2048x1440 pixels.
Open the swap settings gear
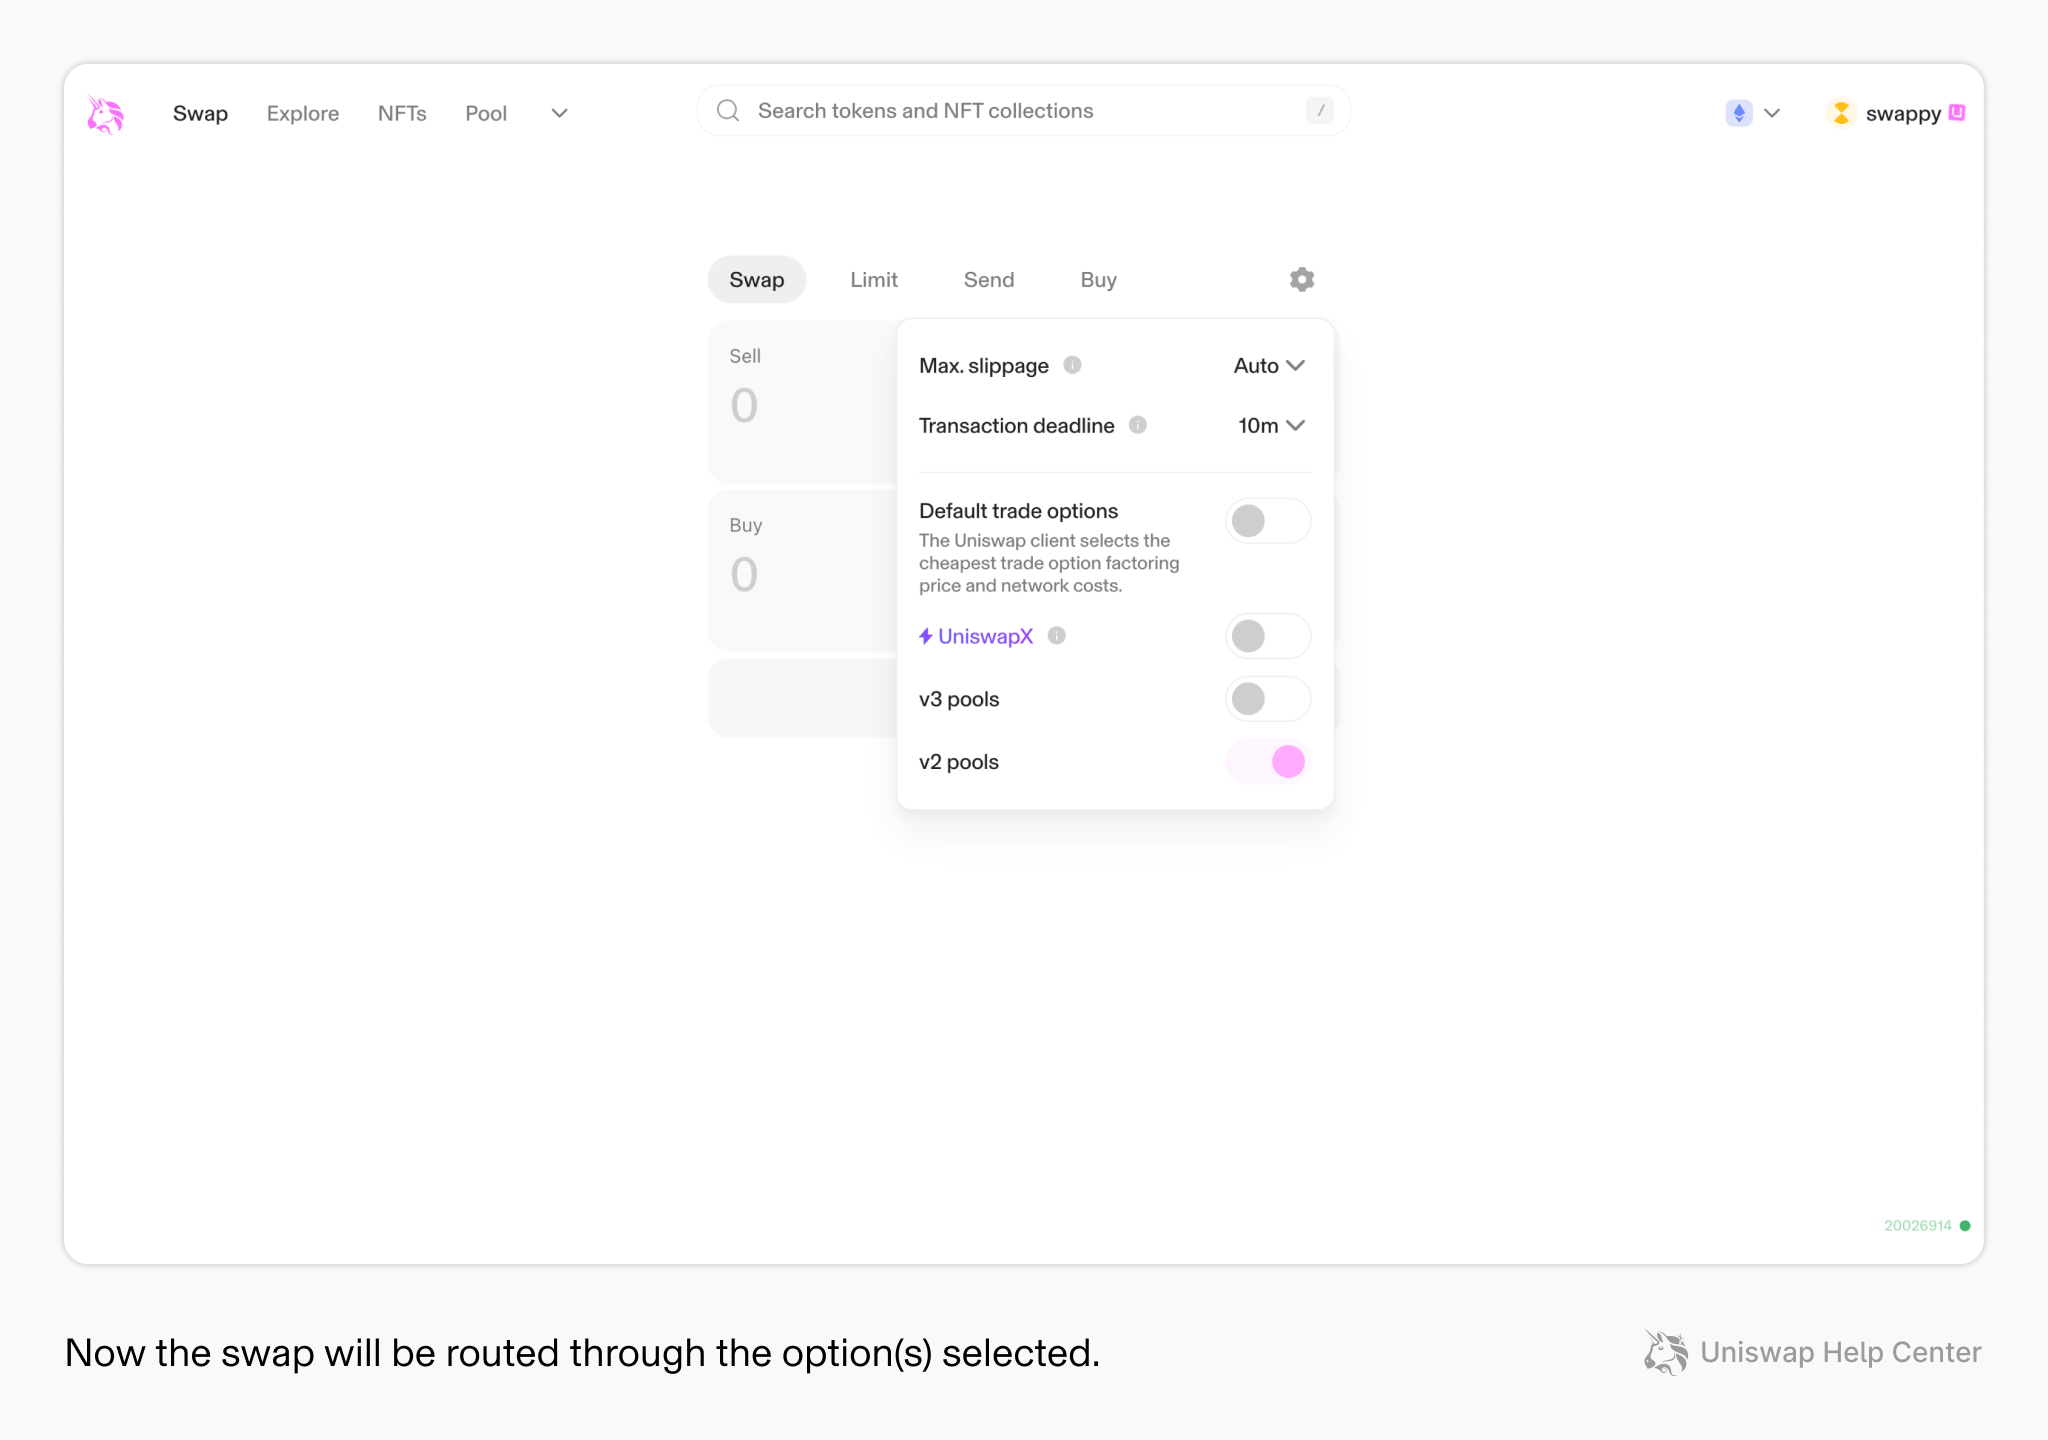(x=1301, y=279)
